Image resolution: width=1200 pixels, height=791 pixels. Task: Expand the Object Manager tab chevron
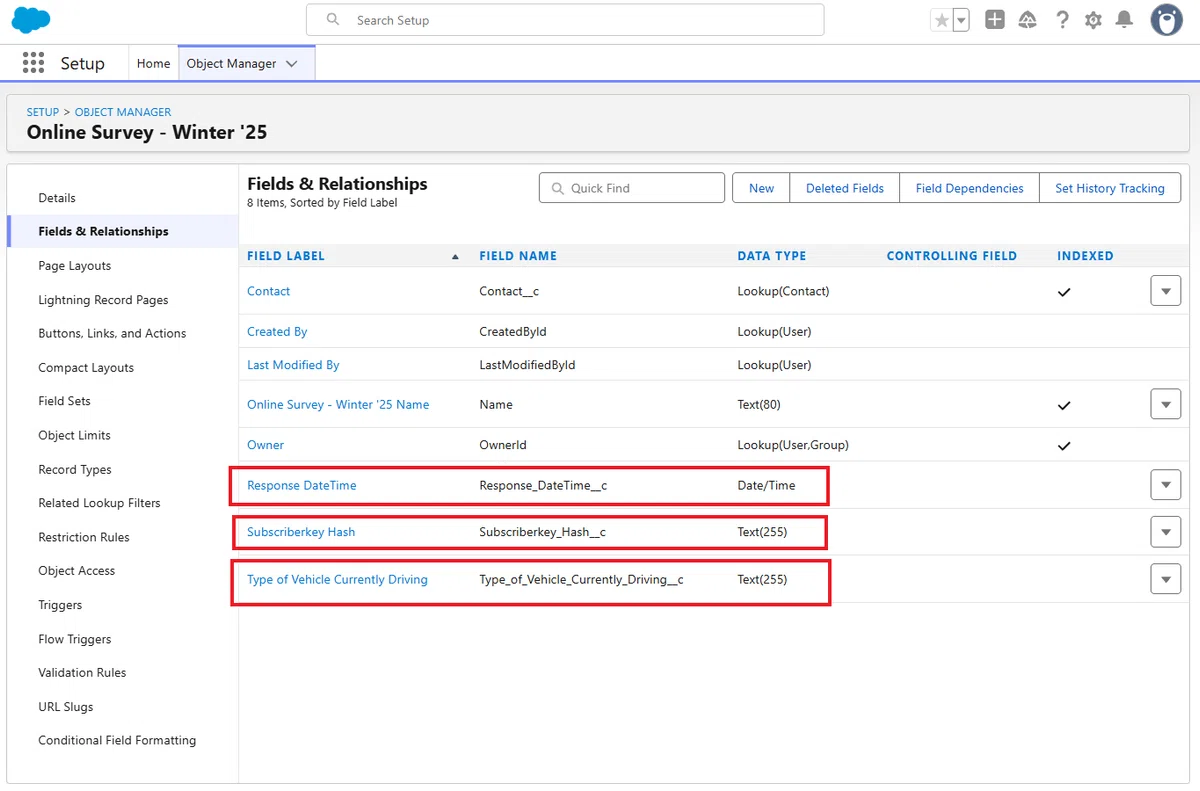click(x=292, y=63)
